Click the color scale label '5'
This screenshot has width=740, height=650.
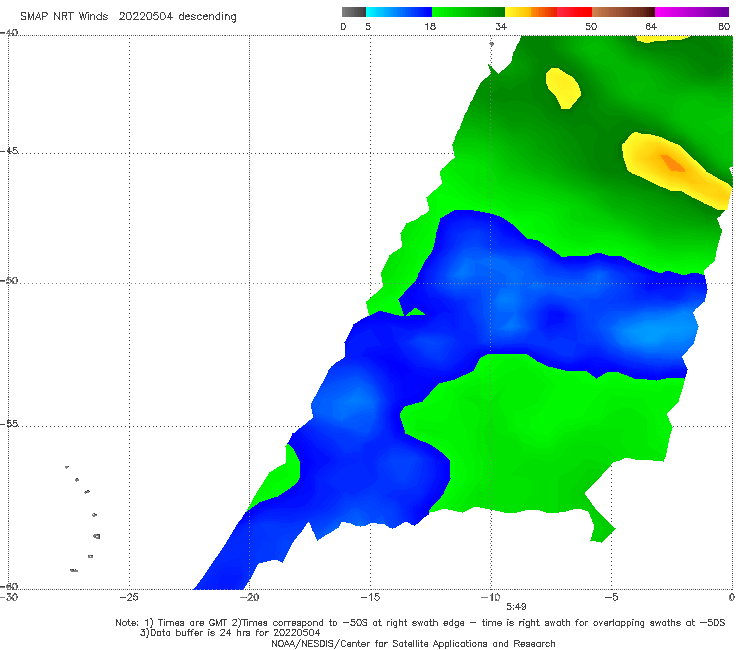[x=368, y=26]
